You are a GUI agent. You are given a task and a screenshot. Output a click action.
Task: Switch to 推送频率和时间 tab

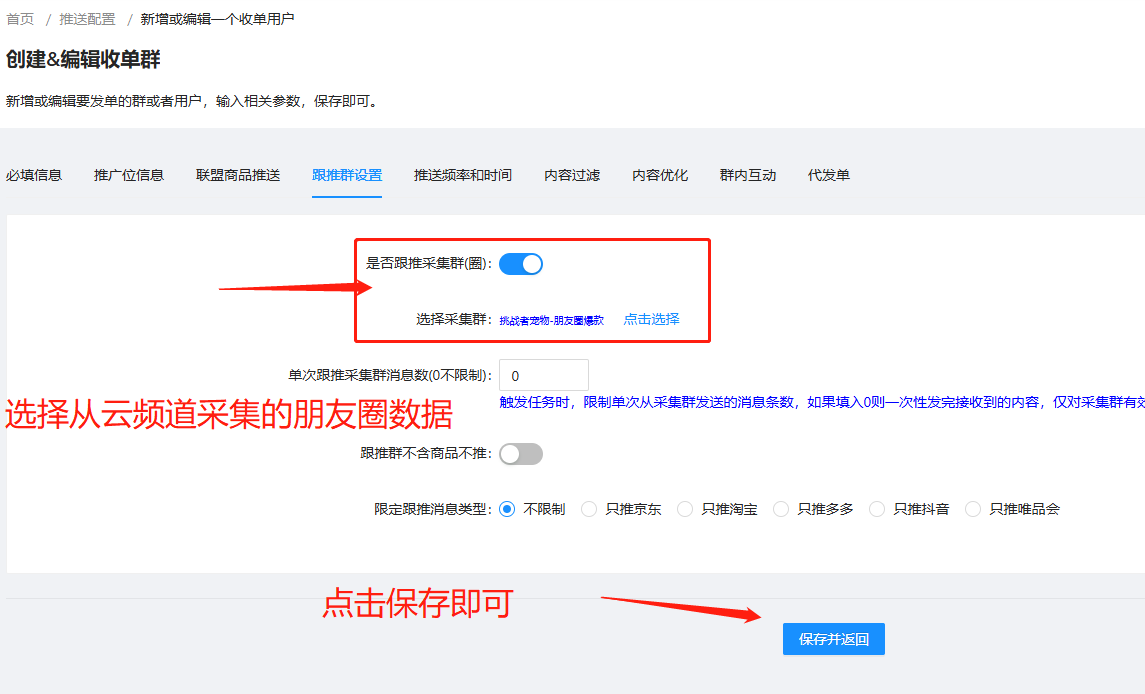point(463,175)
